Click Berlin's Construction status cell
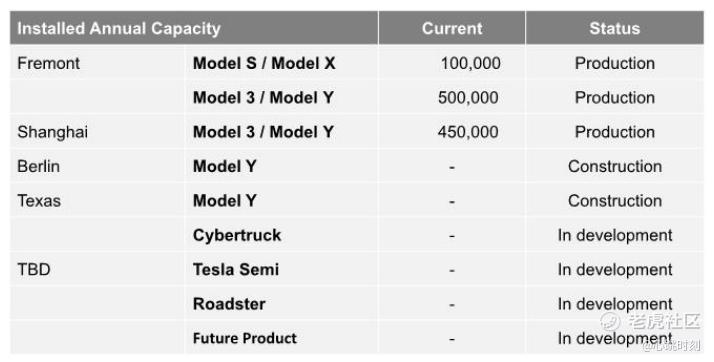Viewport: 714px width, 362px height. (x=615, y=166)
